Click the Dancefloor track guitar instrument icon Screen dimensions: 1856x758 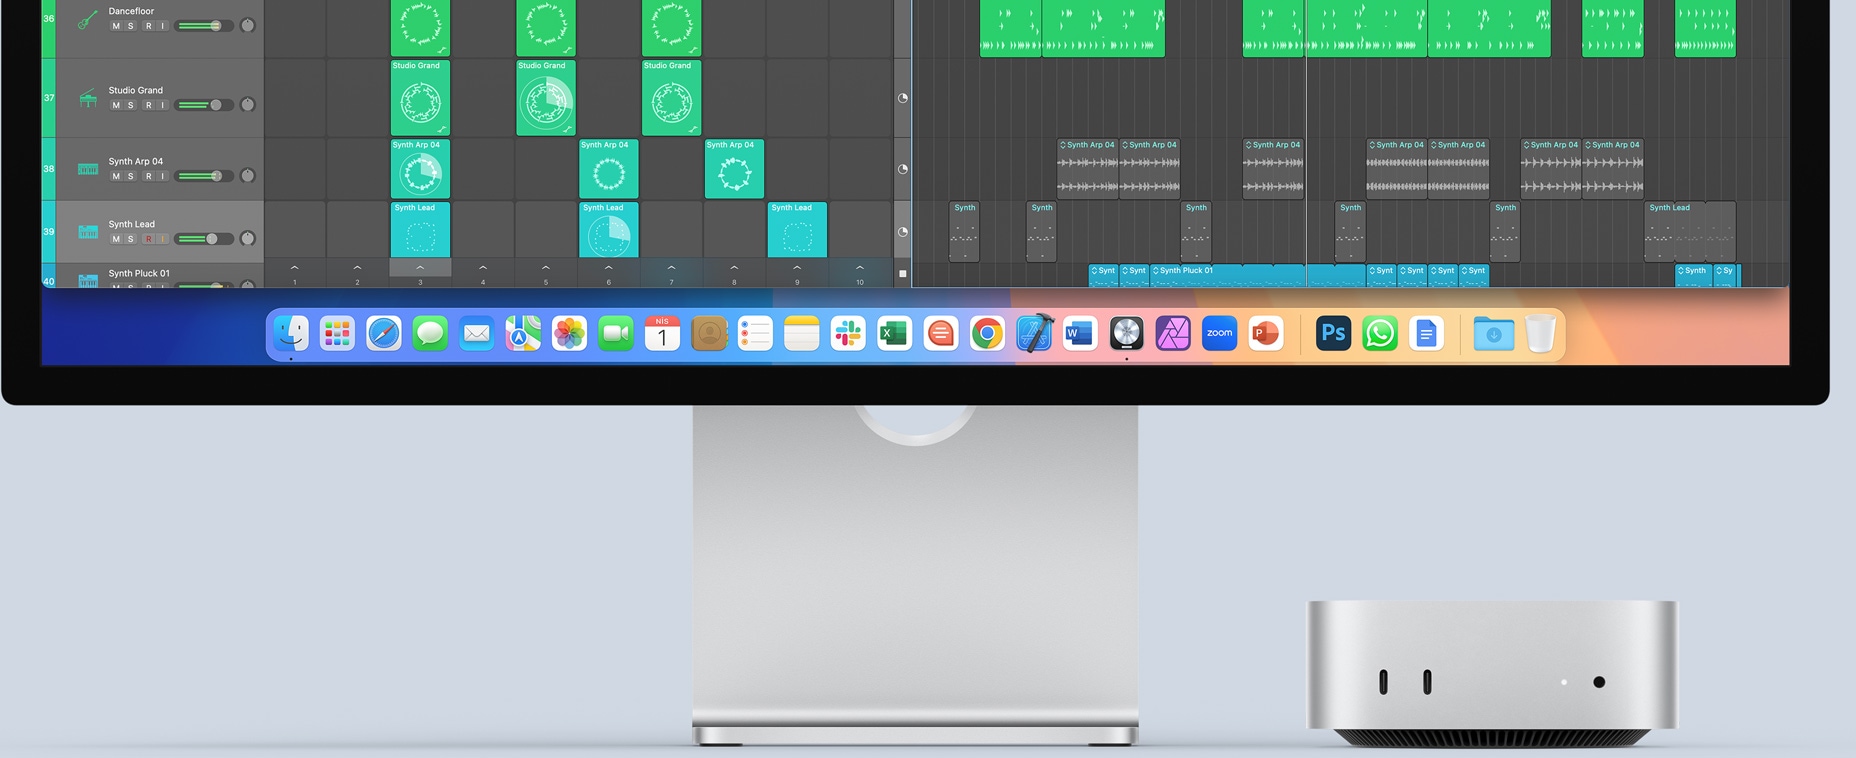tap(88, 19)
